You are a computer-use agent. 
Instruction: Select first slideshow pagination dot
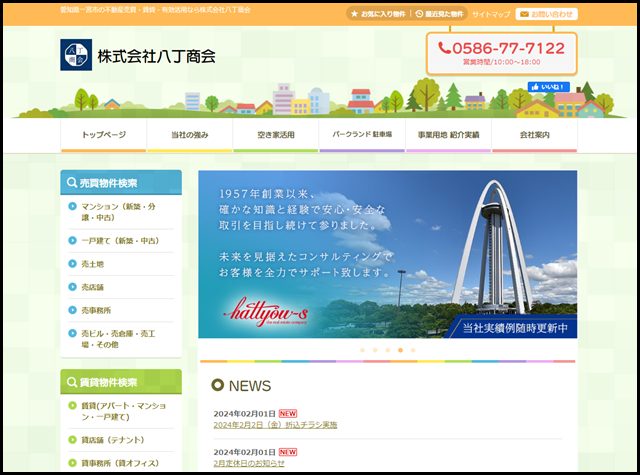pyautogui.click(x=362, y=350)
